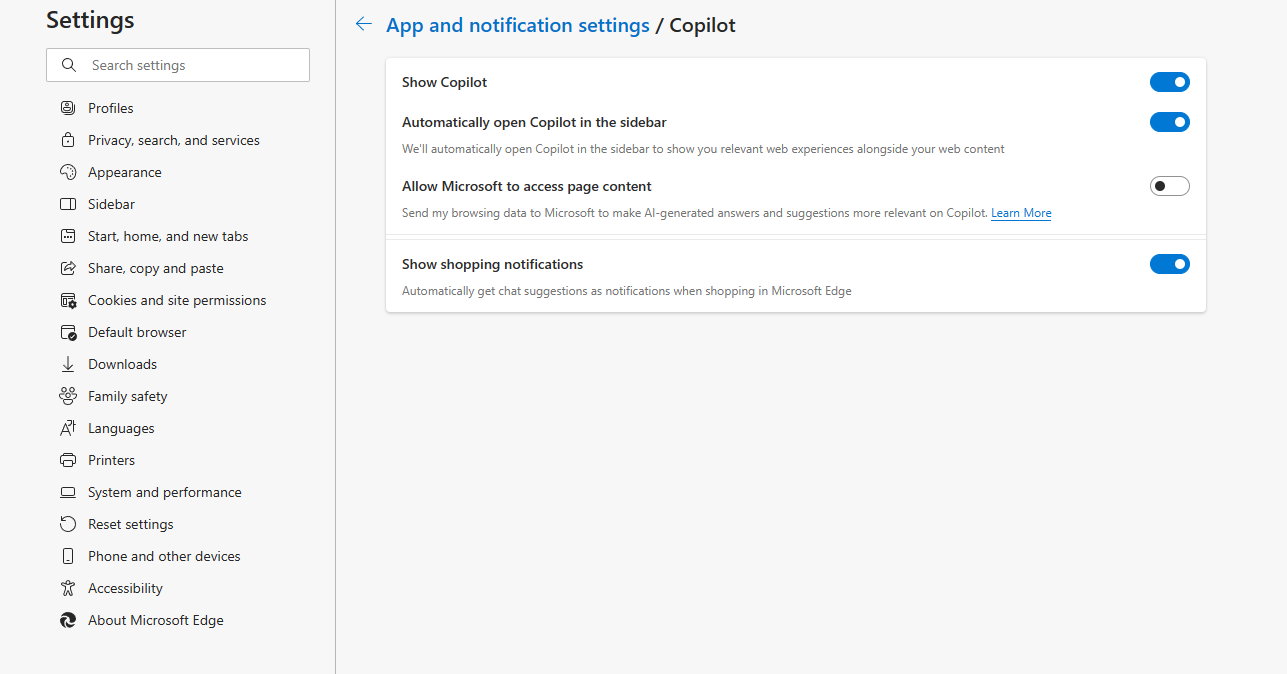Click the Profiles icon in sidebar
Screen dimensions: 1287x674
(x=68, y=108)
